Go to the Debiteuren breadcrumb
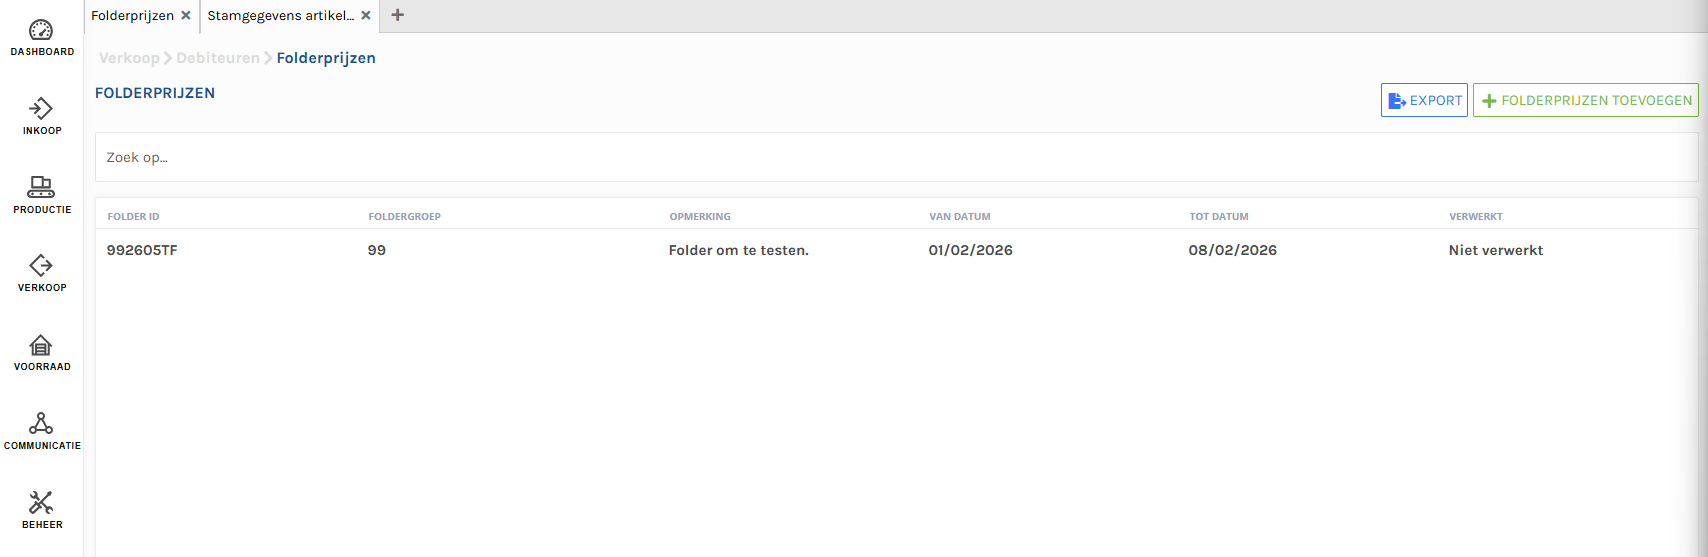 pos(218,58)
